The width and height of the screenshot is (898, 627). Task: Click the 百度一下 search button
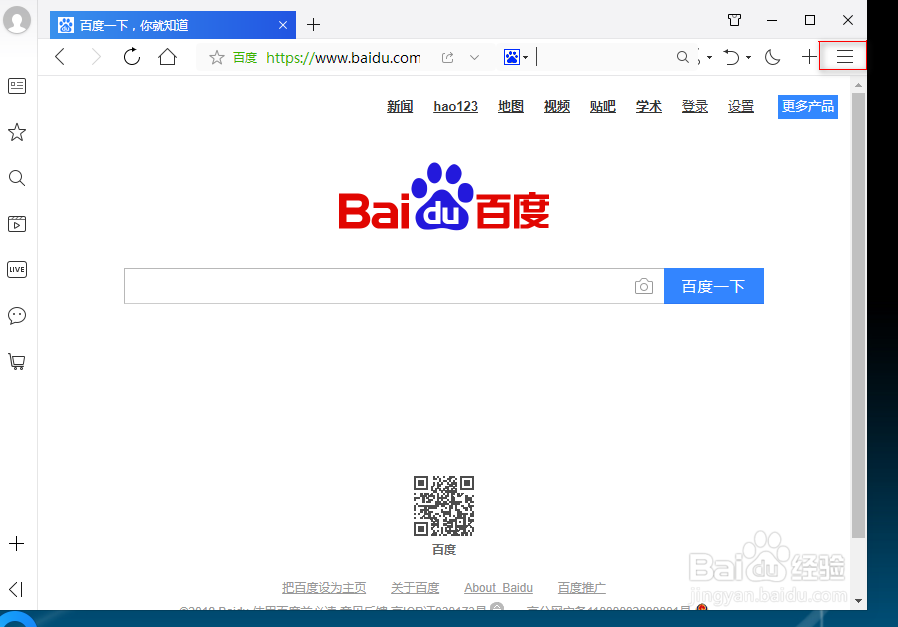(713, 286)
